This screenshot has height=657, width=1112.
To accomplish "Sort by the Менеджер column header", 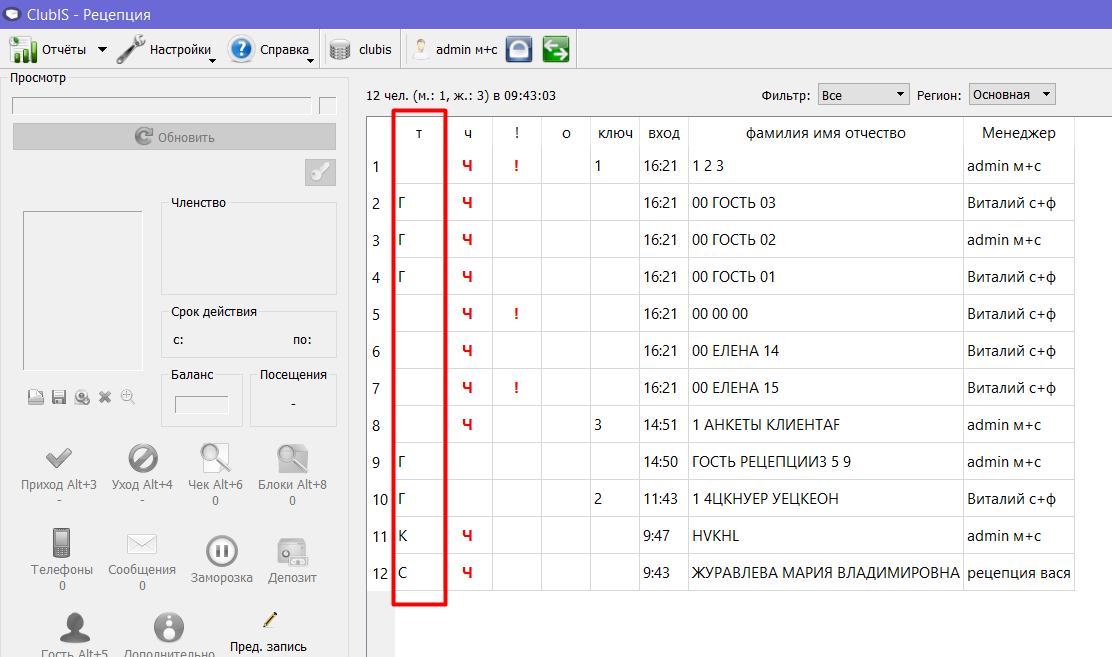I will [x=1018, y=133].
